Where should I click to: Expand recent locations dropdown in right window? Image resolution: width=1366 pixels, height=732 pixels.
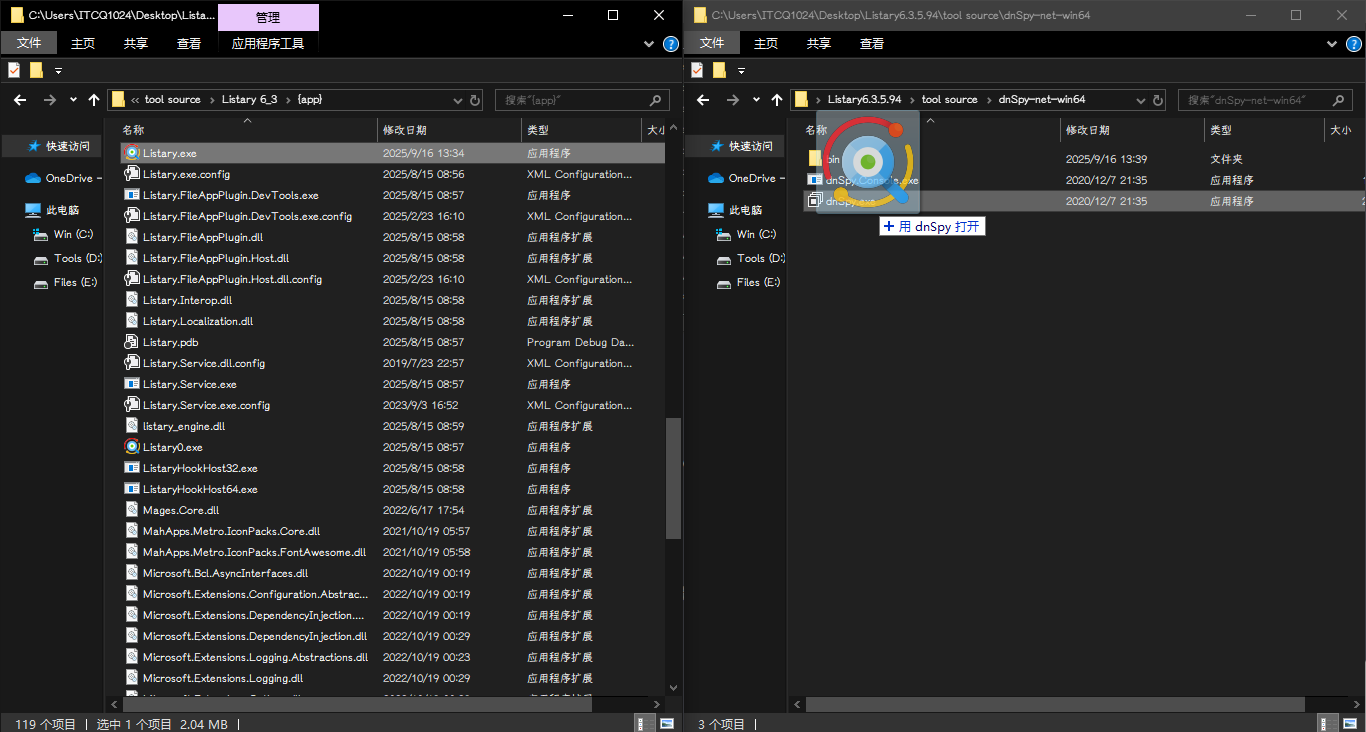[757, 100]
